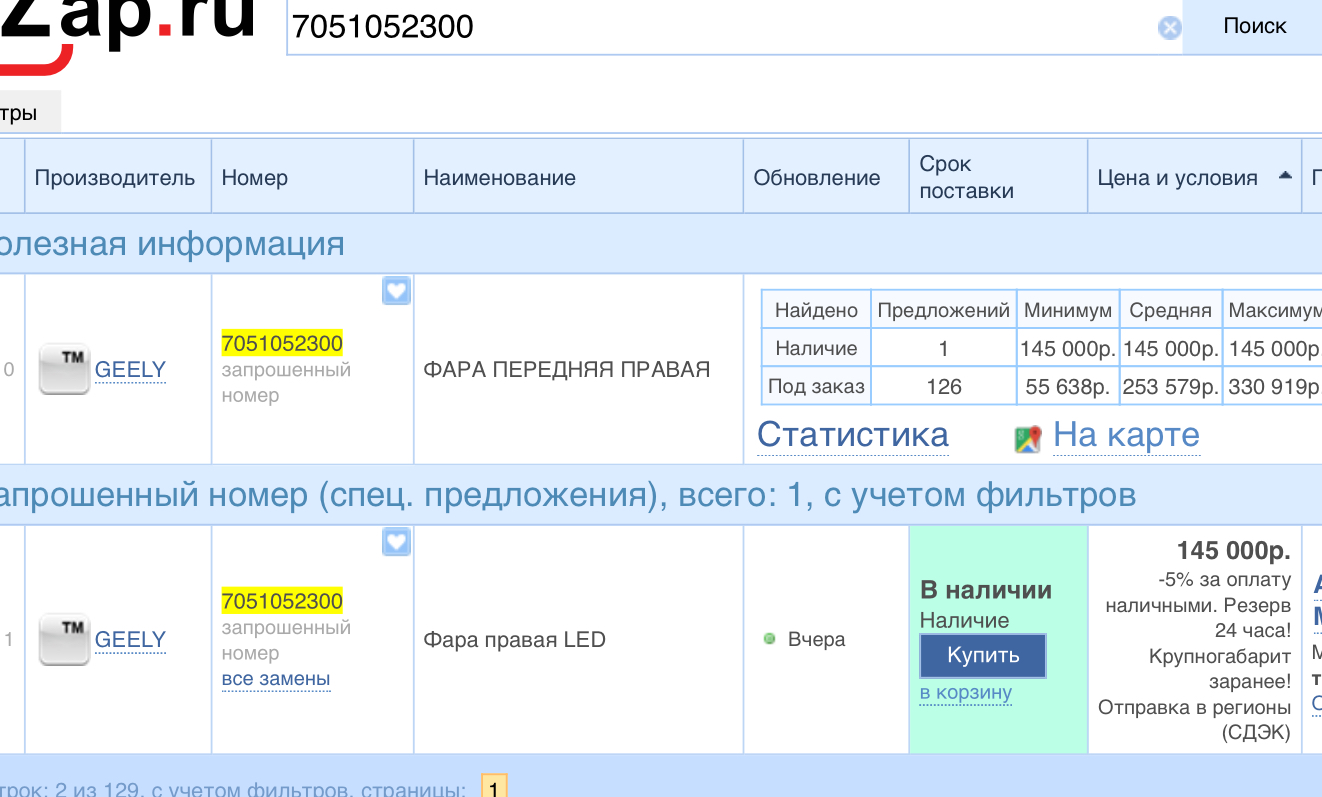1322x797 pixels.
Task: Click the 55 638р. minimum price cell
Action: pos(1067,387)
